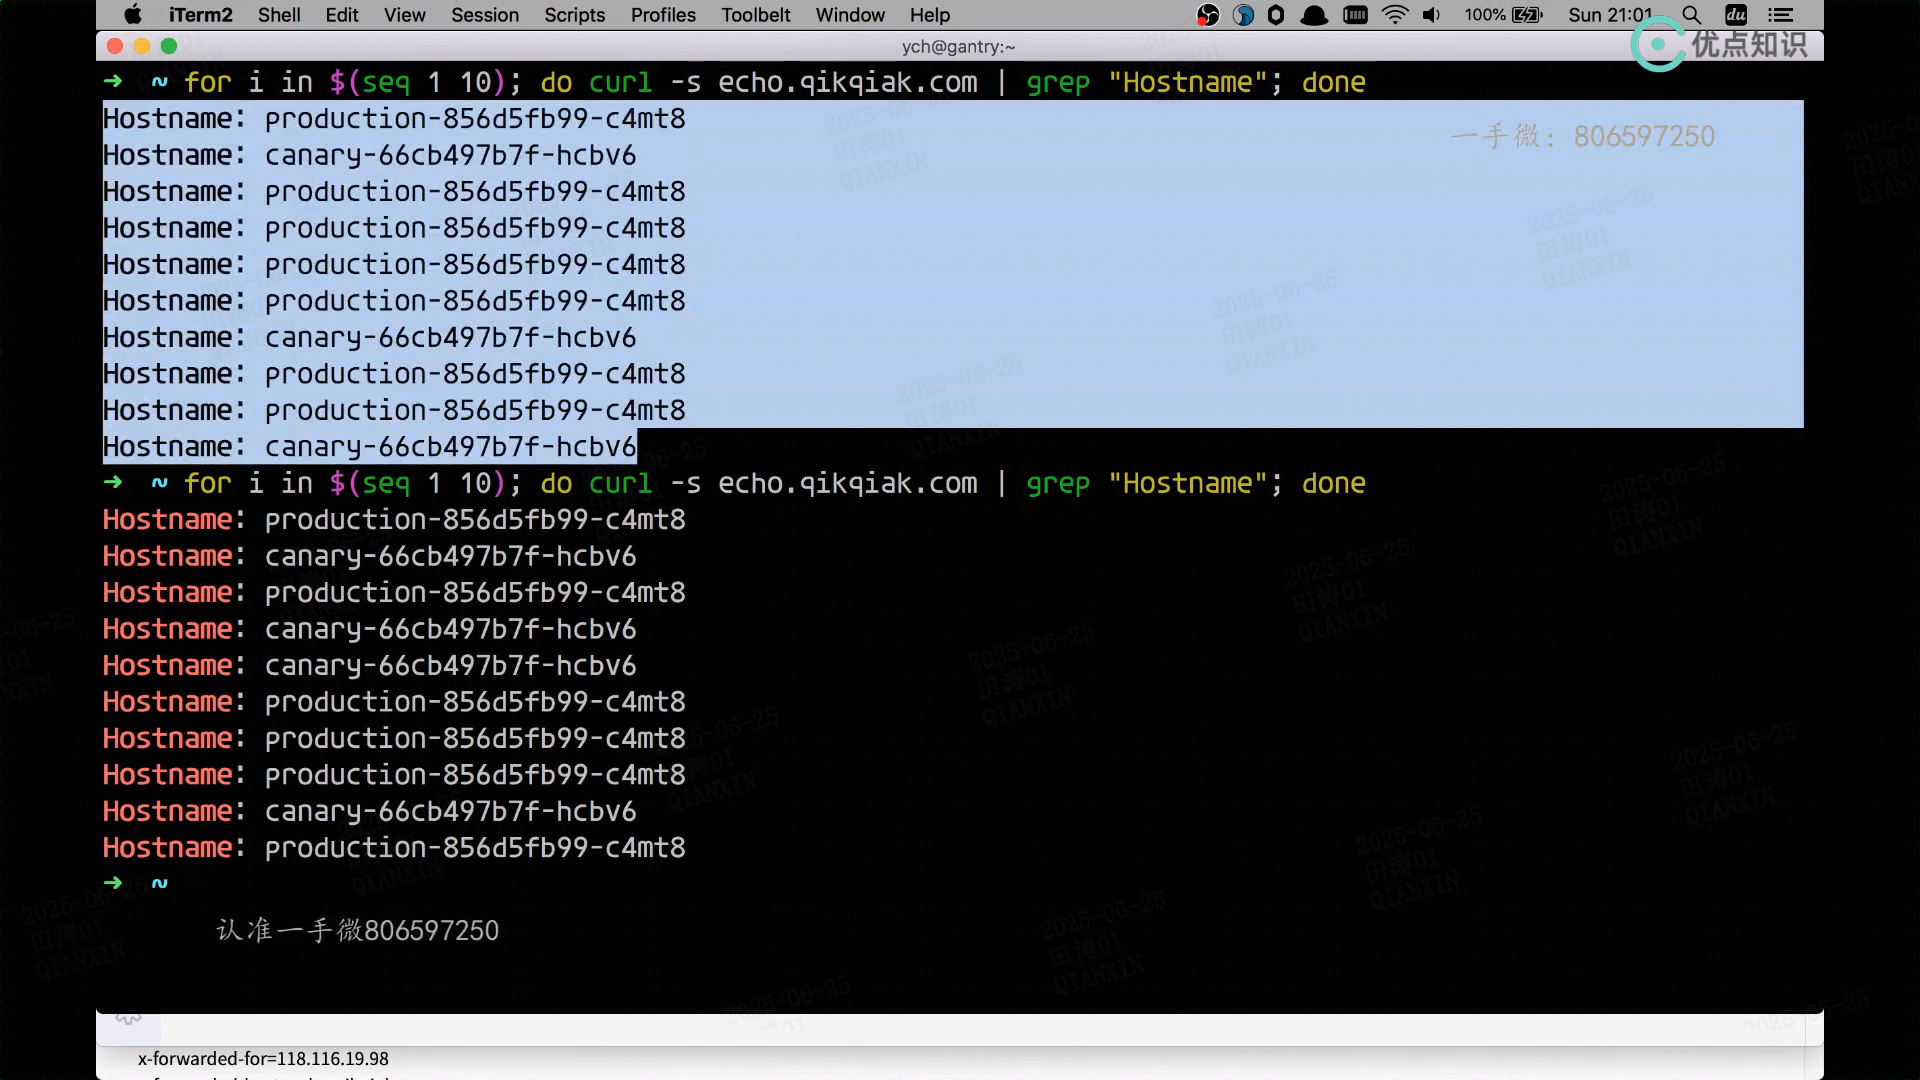Open the Scripts menu
1920x1080 pixels.
tap(574, 15)
